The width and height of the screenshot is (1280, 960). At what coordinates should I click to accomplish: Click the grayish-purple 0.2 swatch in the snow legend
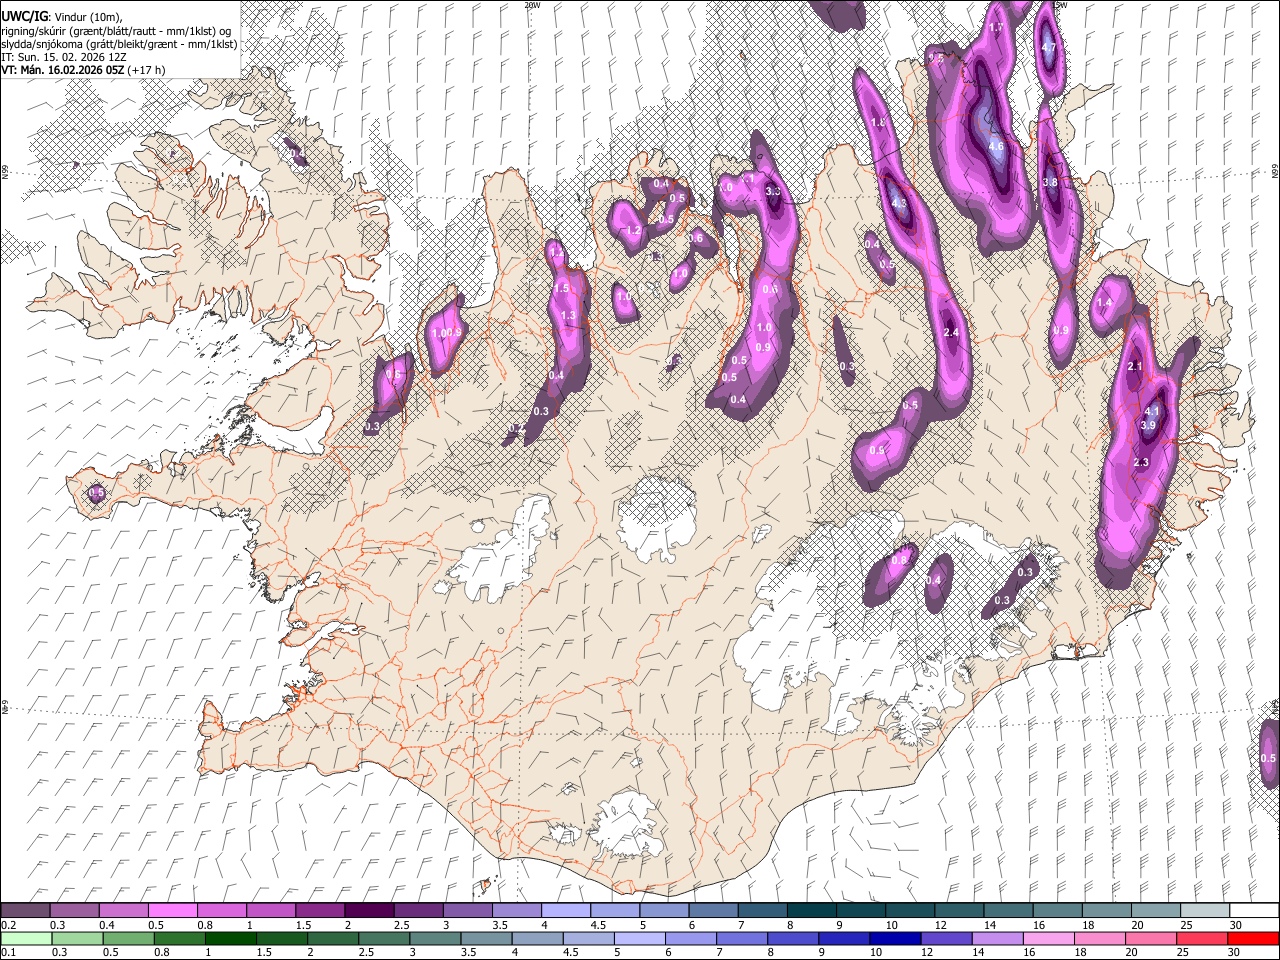pyautogui.click(x=25, y=910)
